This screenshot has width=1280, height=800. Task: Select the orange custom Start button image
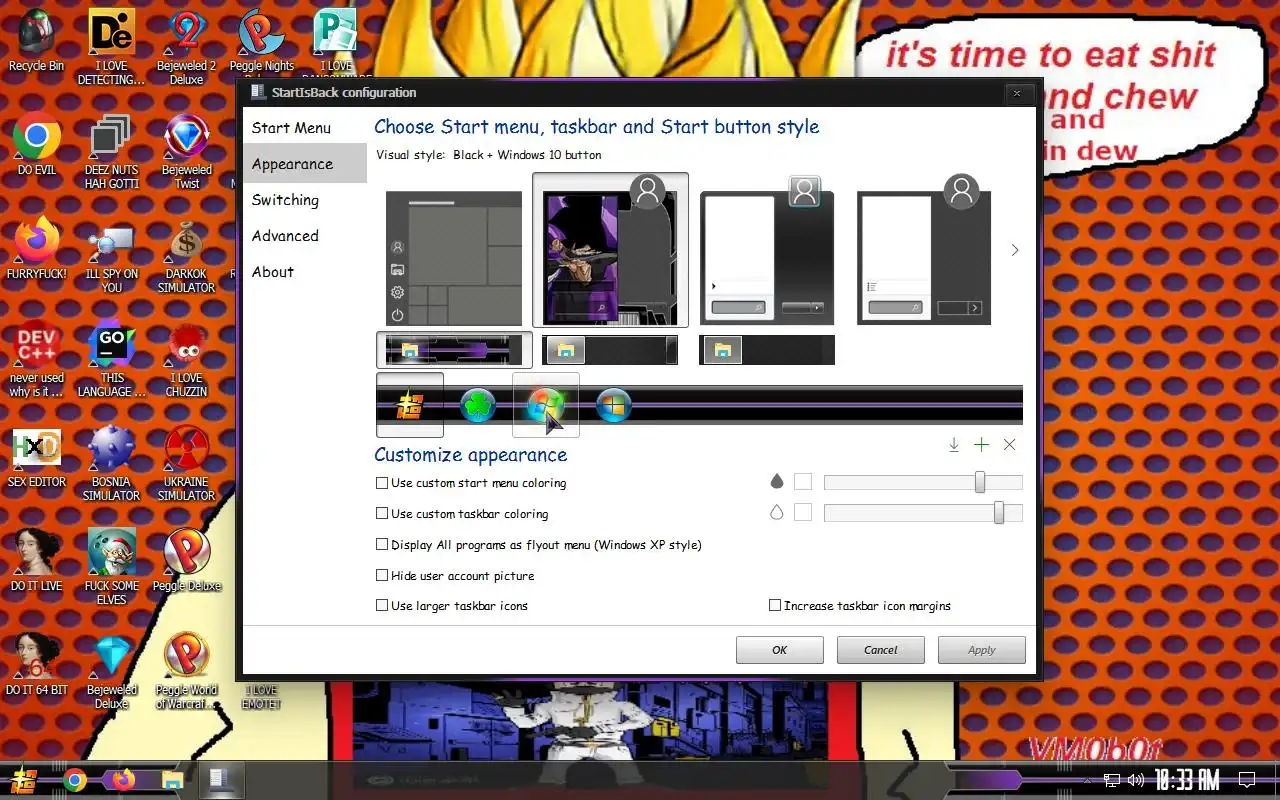(410, 405)
